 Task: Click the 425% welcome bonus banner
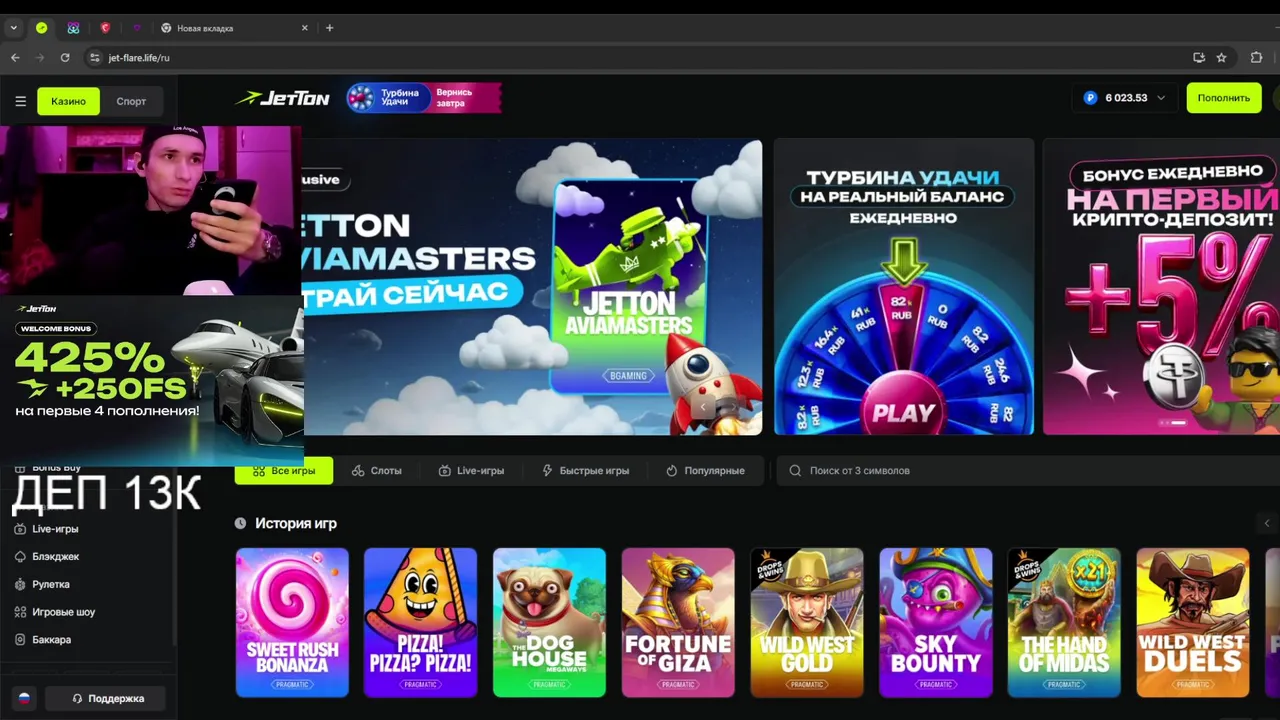[x=152, y=379]
